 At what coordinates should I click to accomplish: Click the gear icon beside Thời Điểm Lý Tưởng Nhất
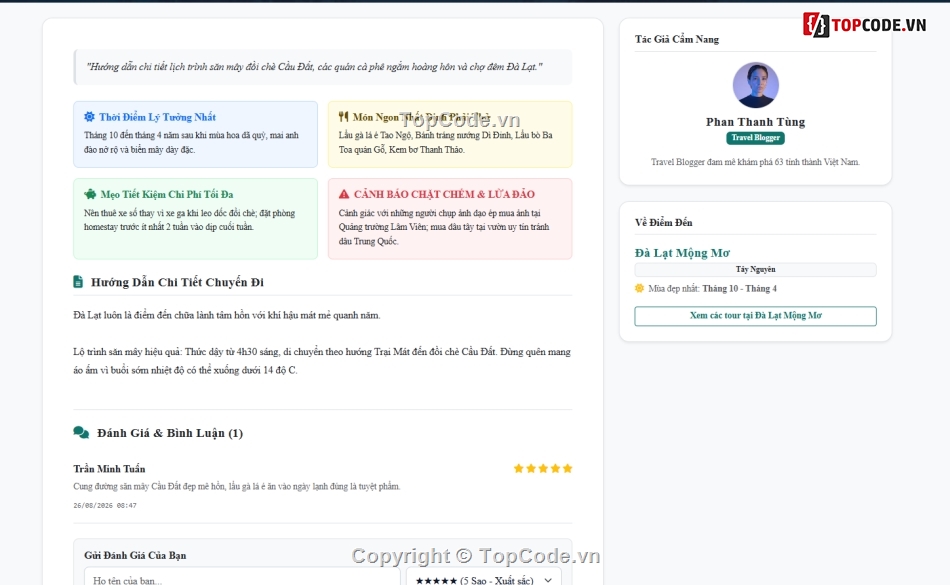tap(89, 116)
